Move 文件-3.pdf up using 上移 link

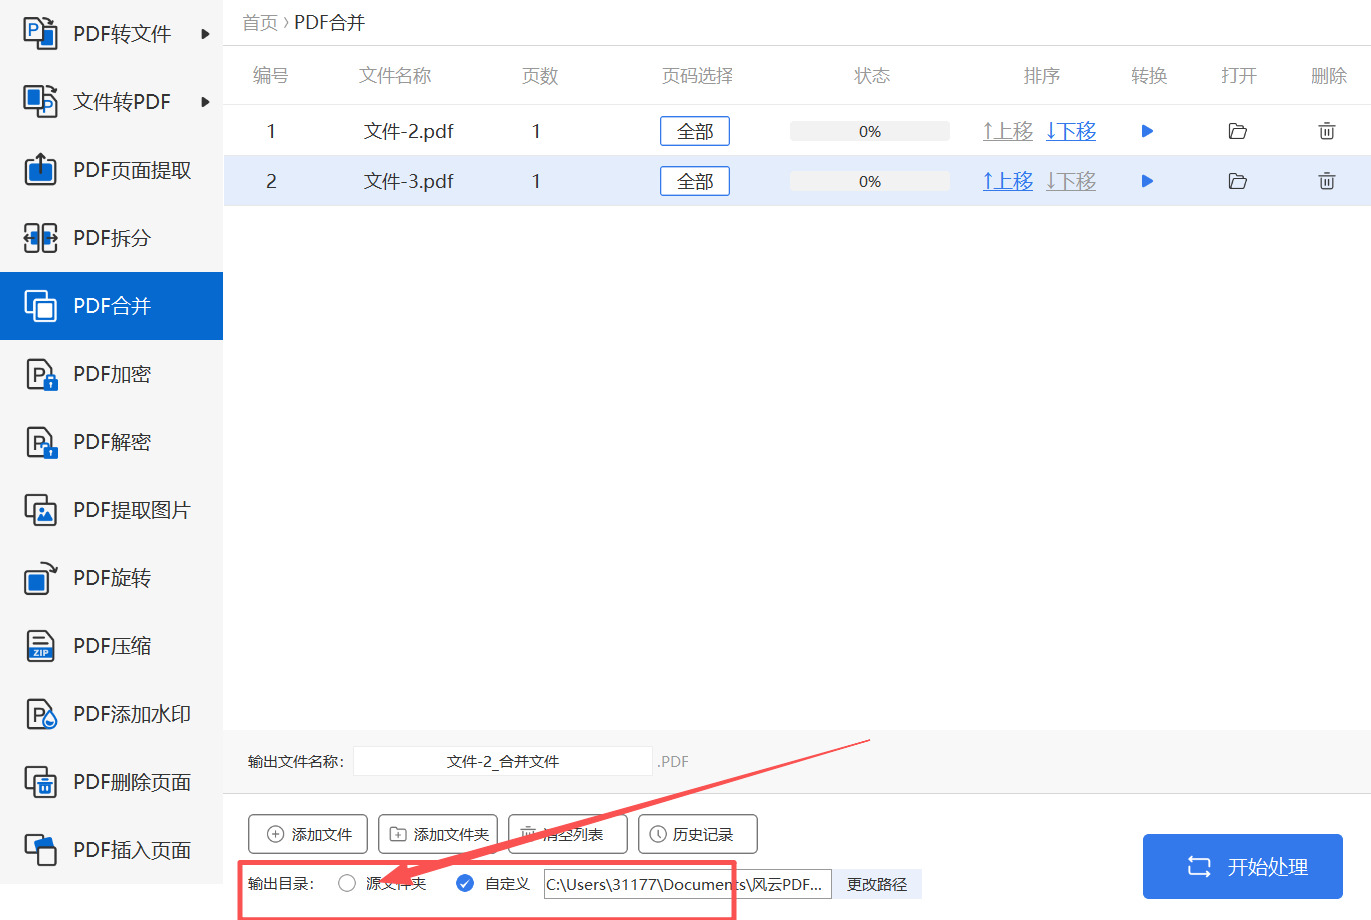coord(1007,181)
